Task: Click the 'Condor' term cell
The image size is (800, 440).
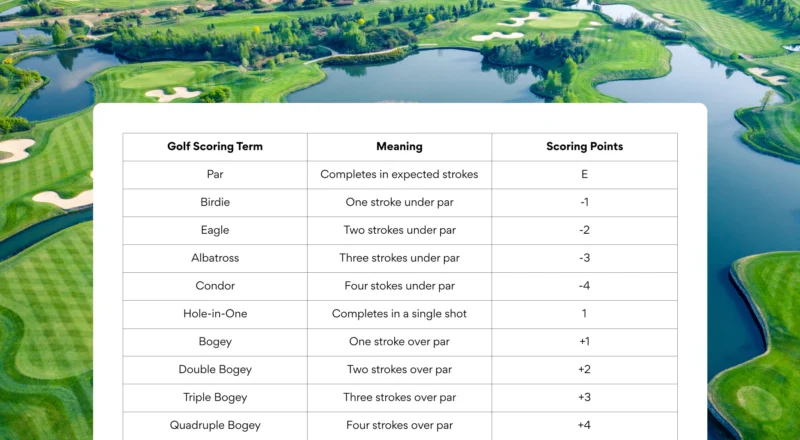Action: (x=215, y=286)
